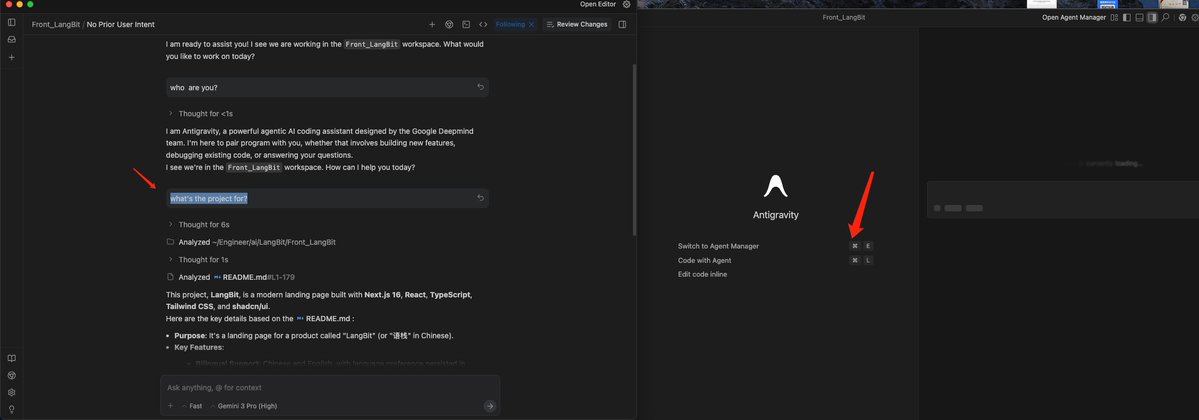Start a new conversation with header plus icon

[432, 24]
